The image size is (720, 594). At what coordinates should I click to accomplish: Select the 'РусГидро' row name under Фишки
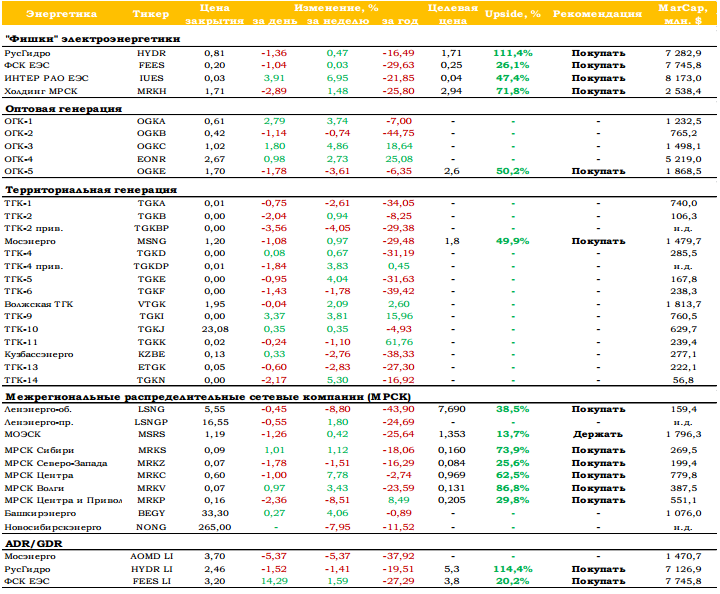(x=27, y=53)
